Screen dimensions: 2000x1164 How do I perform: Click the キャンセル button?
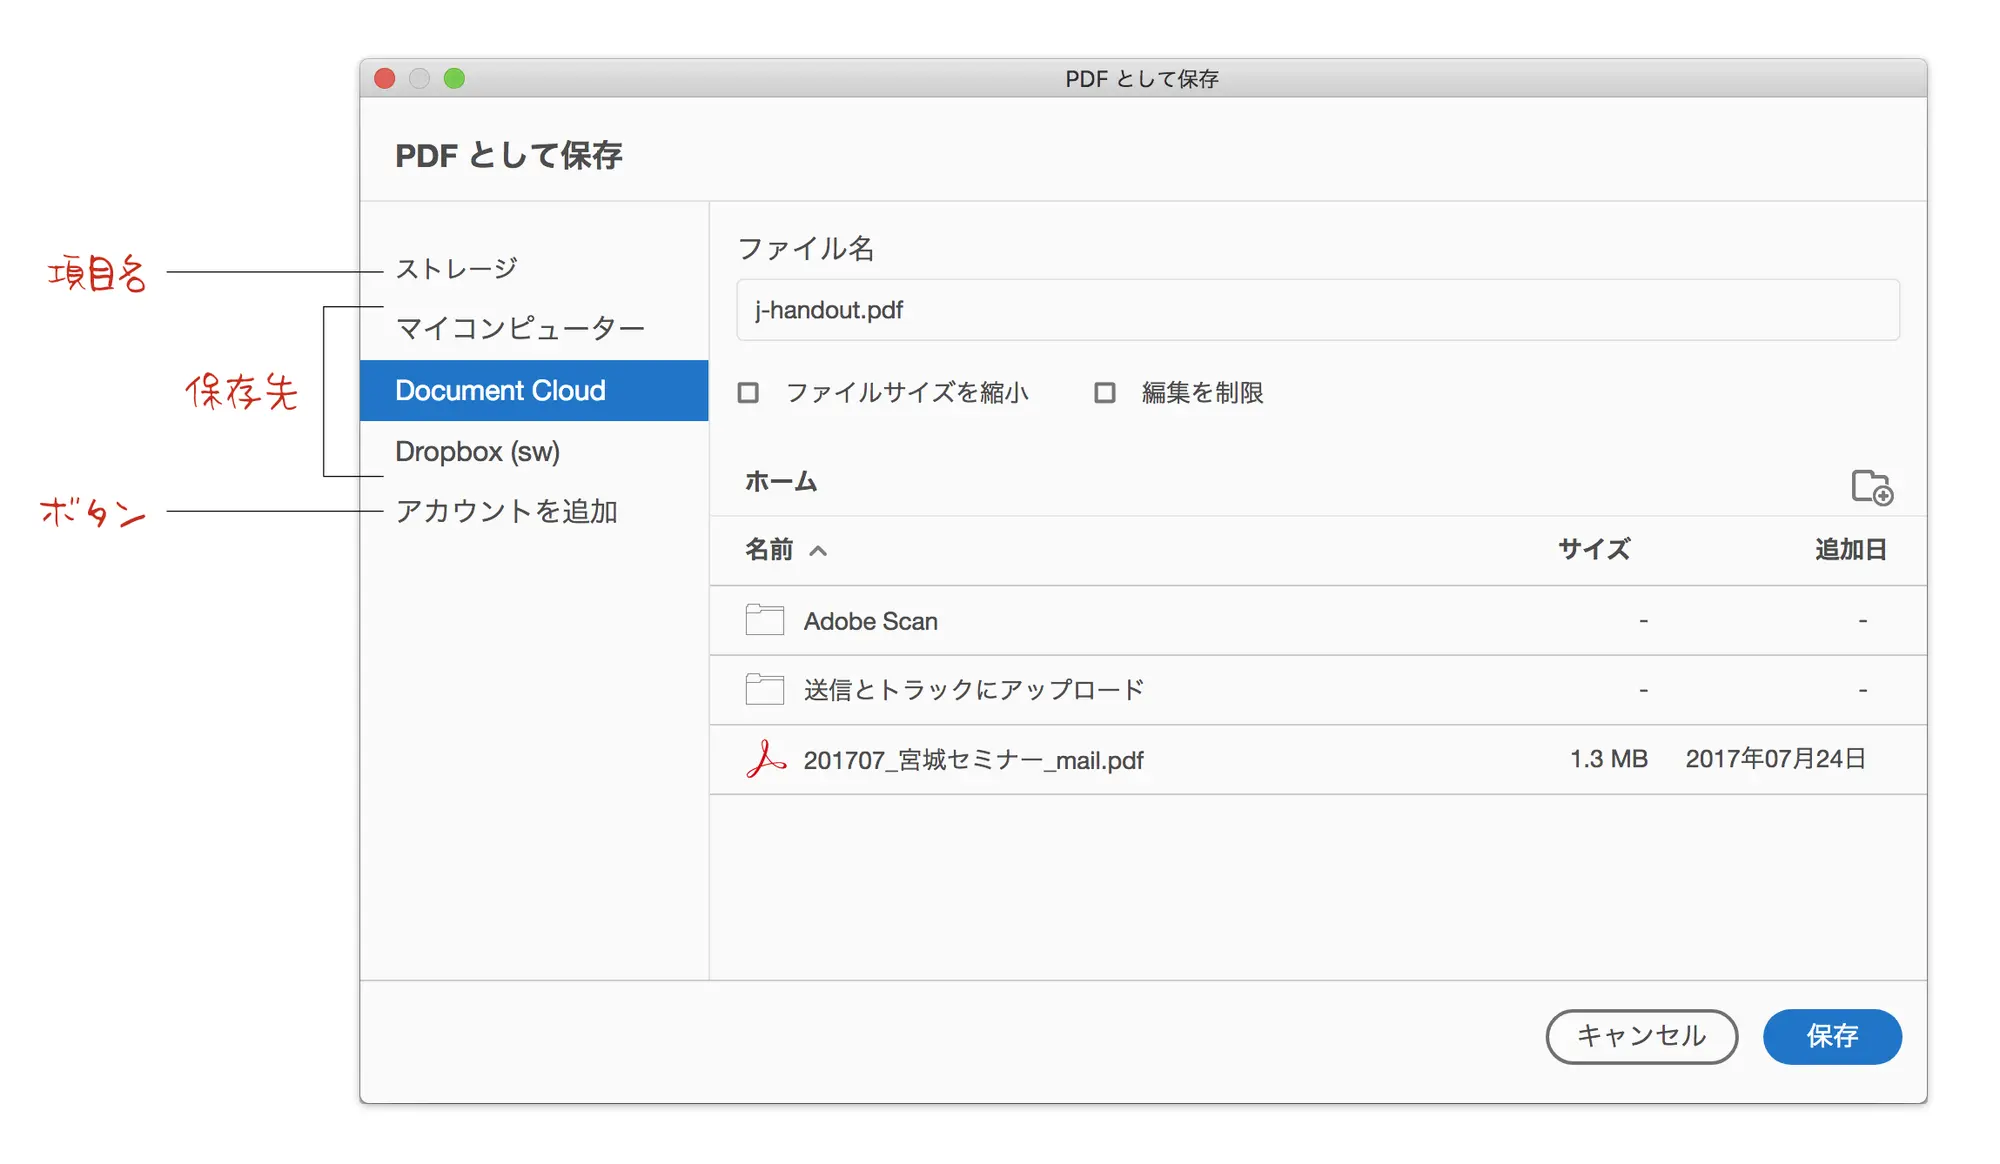pos(1641,1037)
